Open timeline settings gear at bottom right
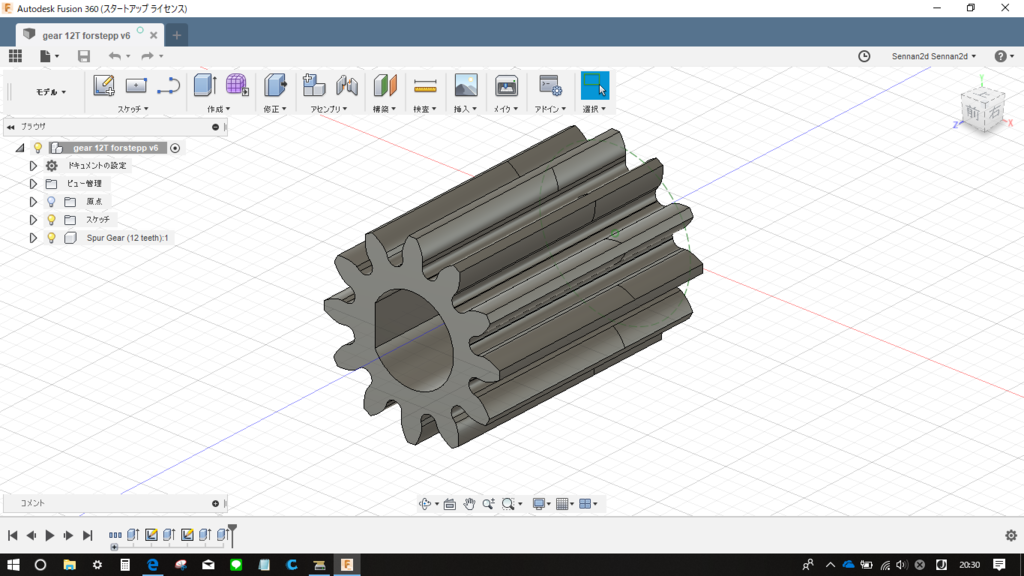The height and width of the screenshot is (576, 1024). (x=1011, y=536)
